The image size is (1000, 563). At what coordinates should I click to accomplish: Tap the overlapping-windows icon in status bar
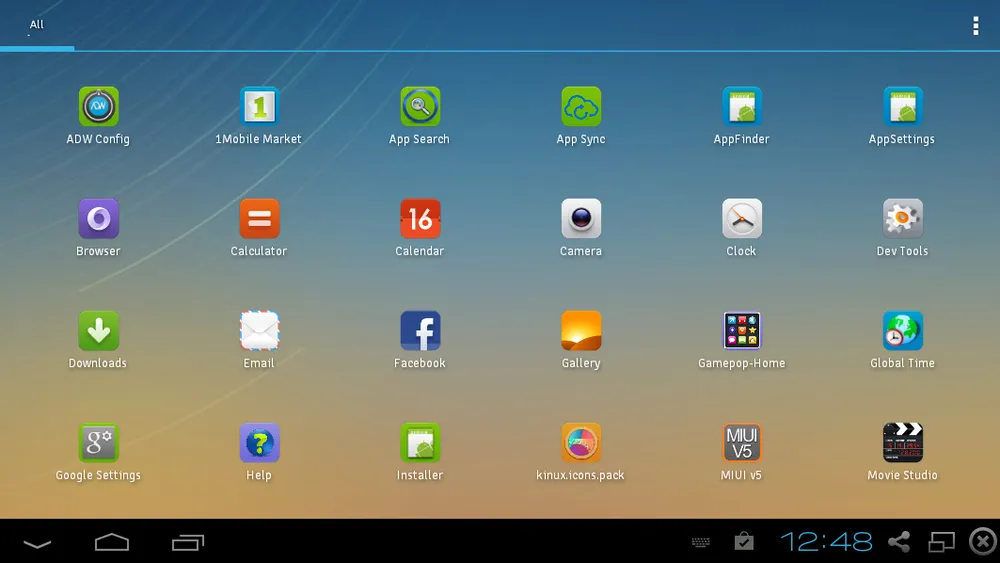click(x=941, y=542)
